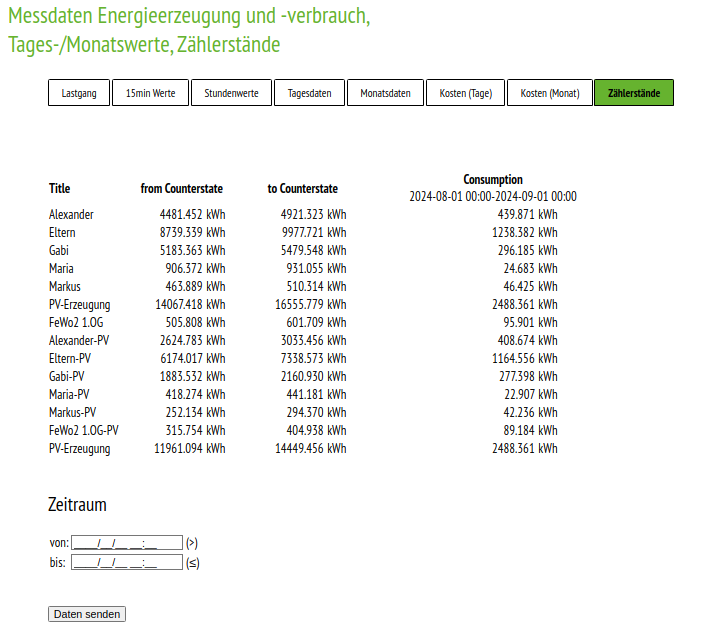Click value 931.055 kWh

tap(317, 269)
